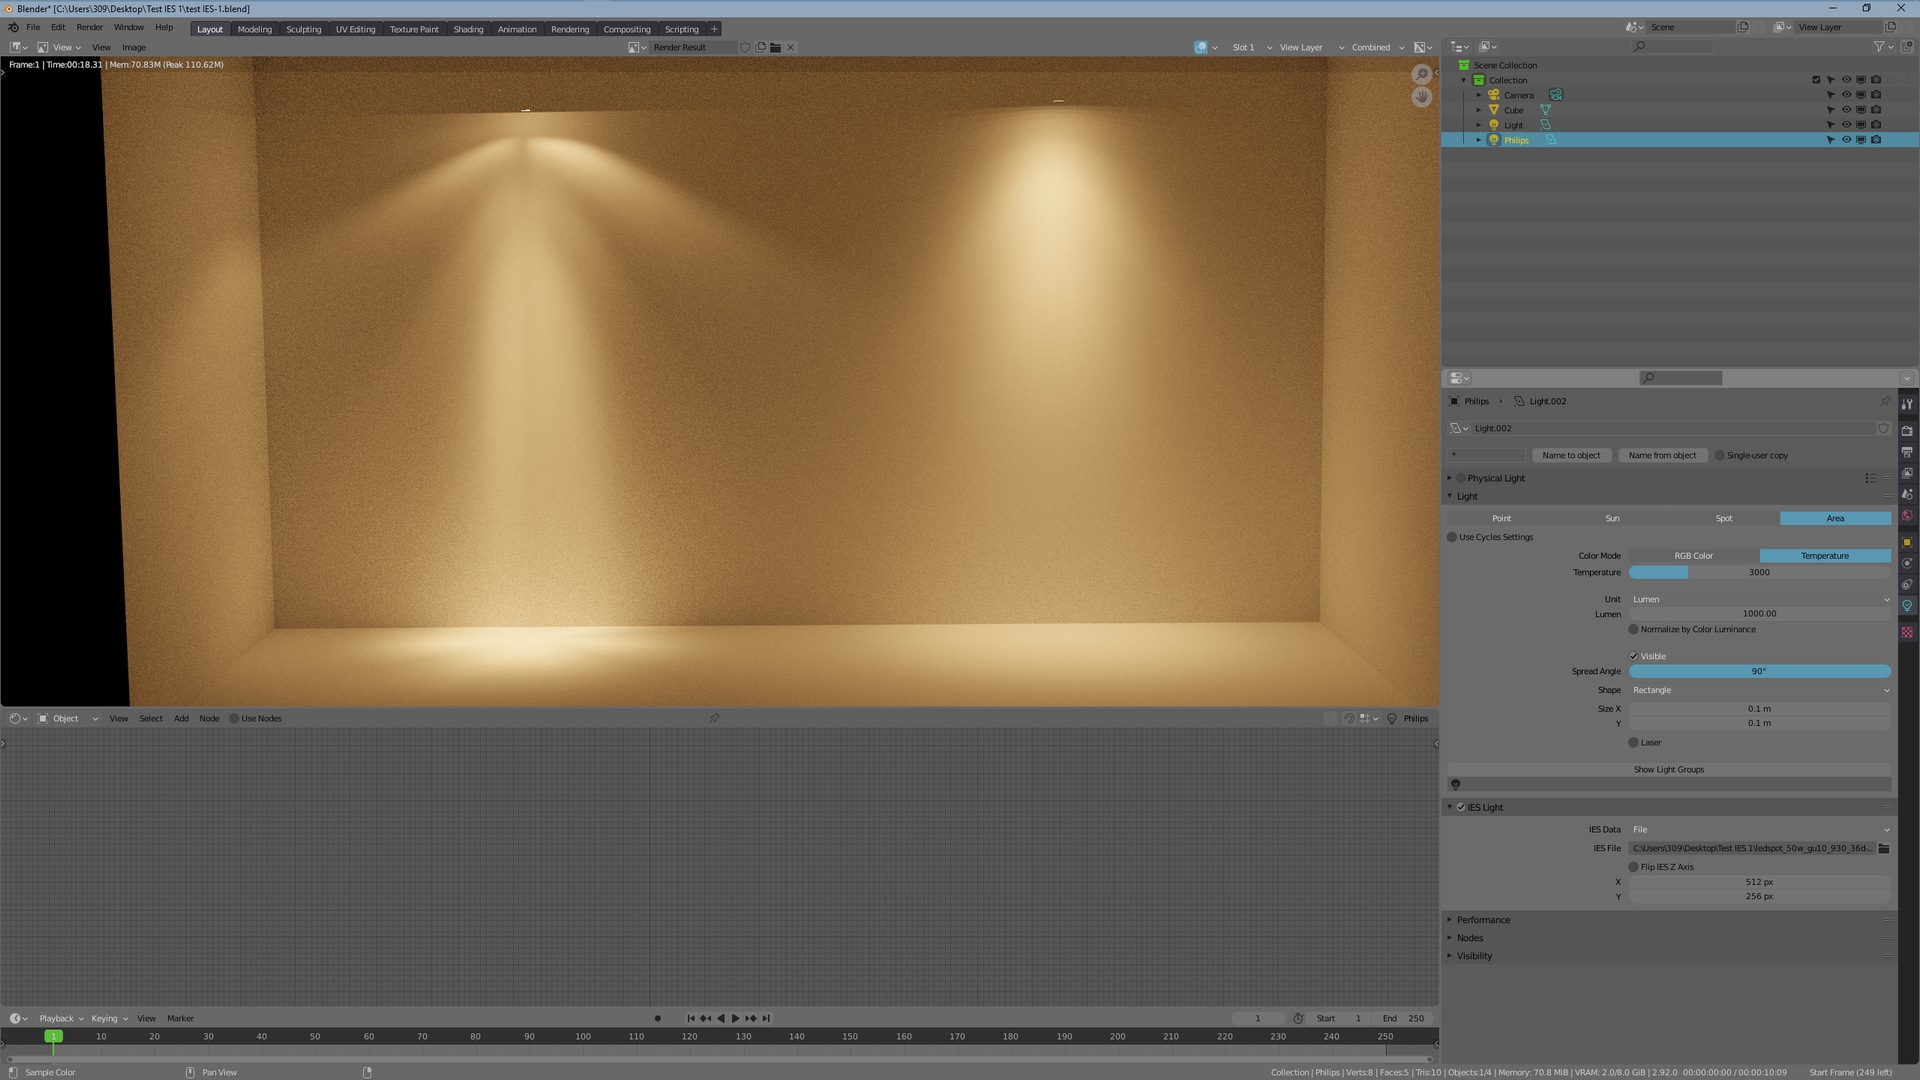The height and width of the screenshot is (1080, 1920).
Task: Hide the Cube object in viewport
Action: (x=1846, y=110)
